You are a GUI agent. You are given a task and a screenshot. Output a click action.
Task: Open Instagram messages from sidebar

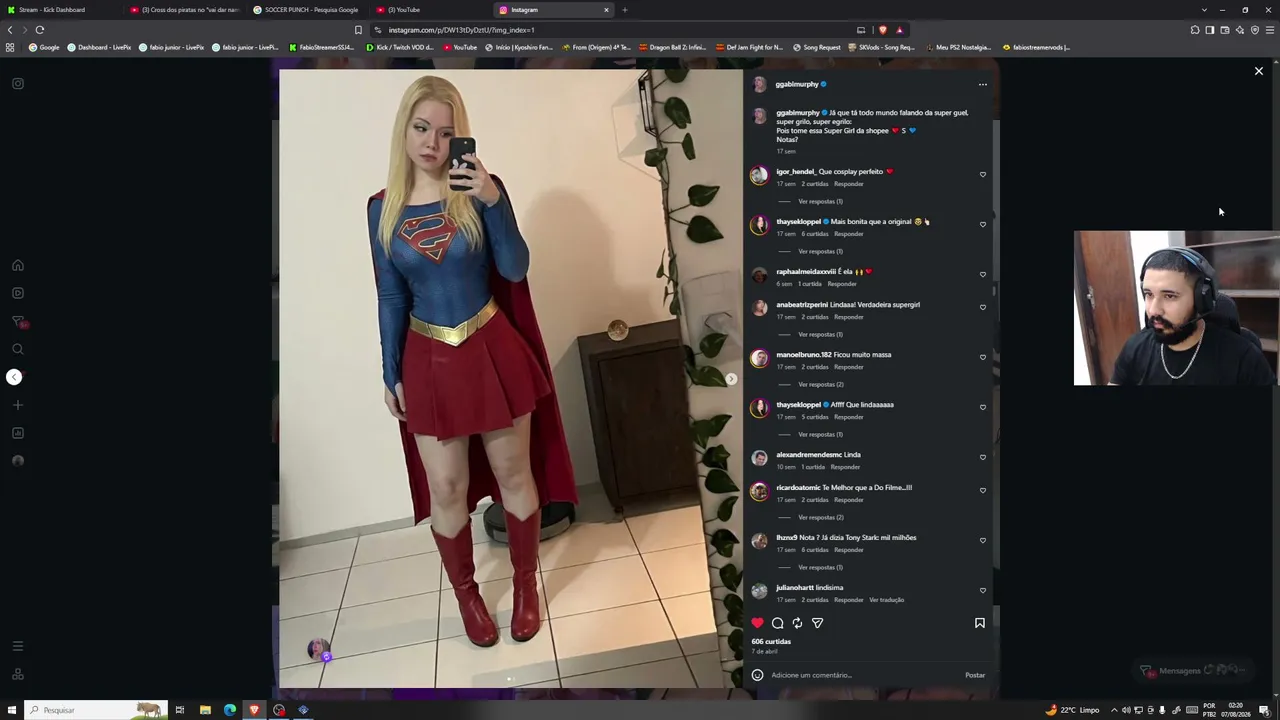pos(18,321)
